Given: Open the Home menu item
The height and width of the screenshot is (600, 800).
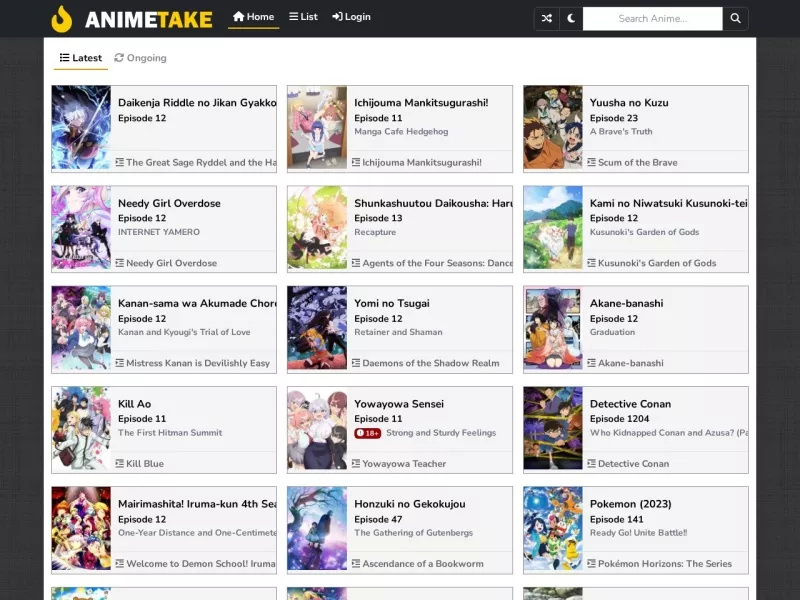Looking at the screenshot, I should (254, 17).
